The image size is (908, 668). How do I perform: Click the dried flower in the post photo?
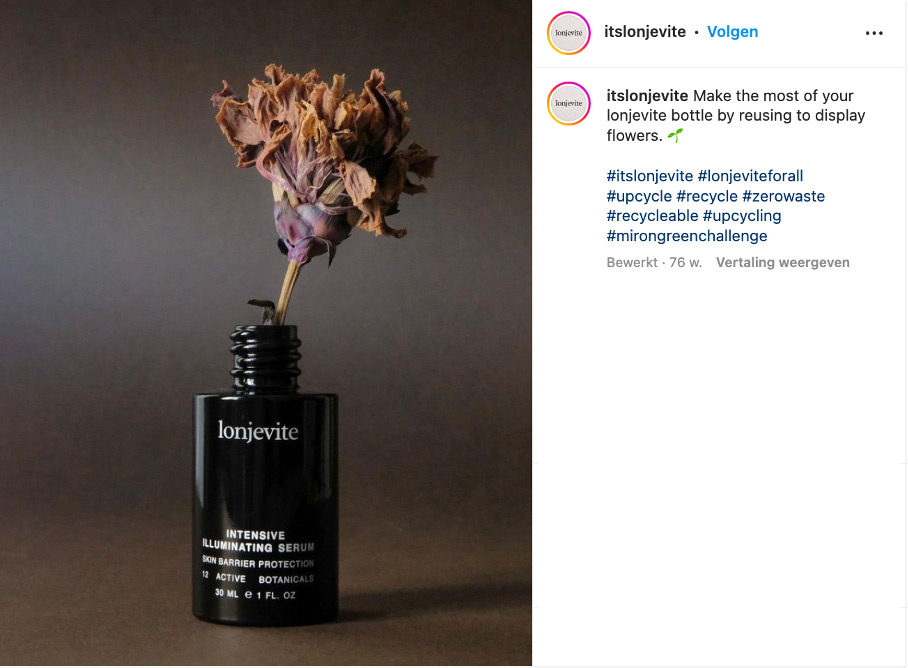323,168
